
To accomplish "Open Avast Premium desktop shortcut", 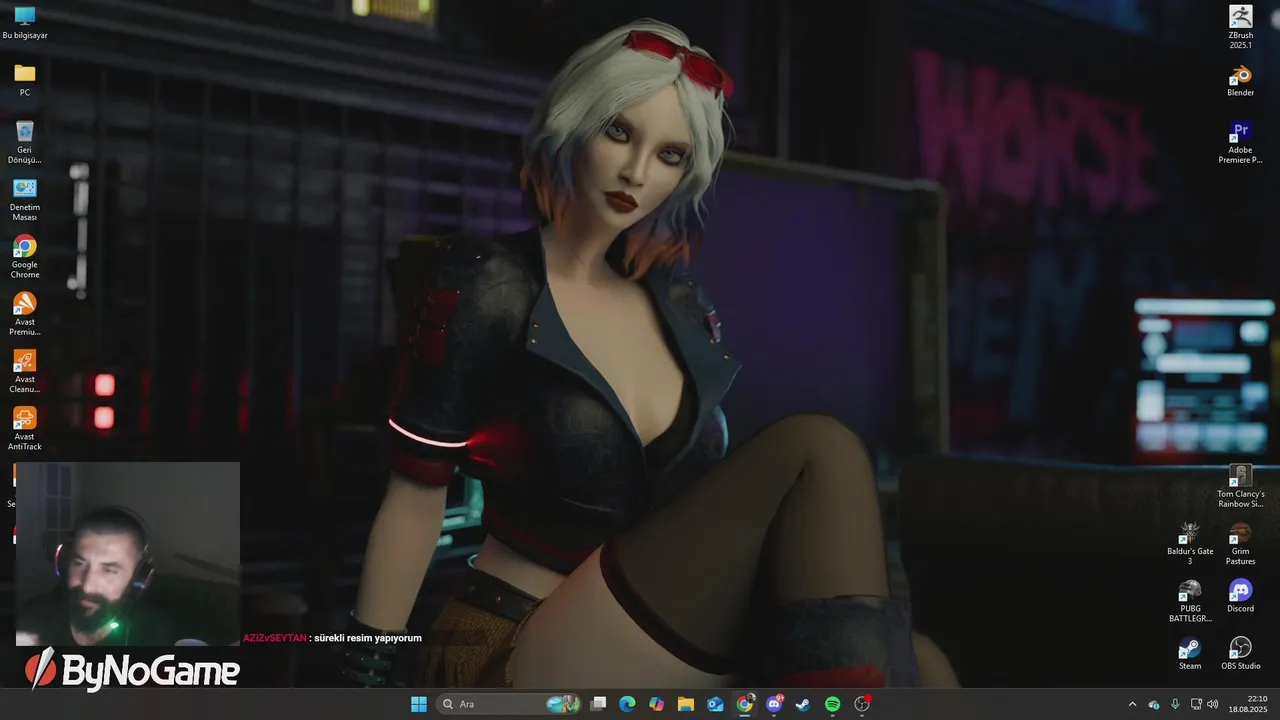I will click(25, 313).
